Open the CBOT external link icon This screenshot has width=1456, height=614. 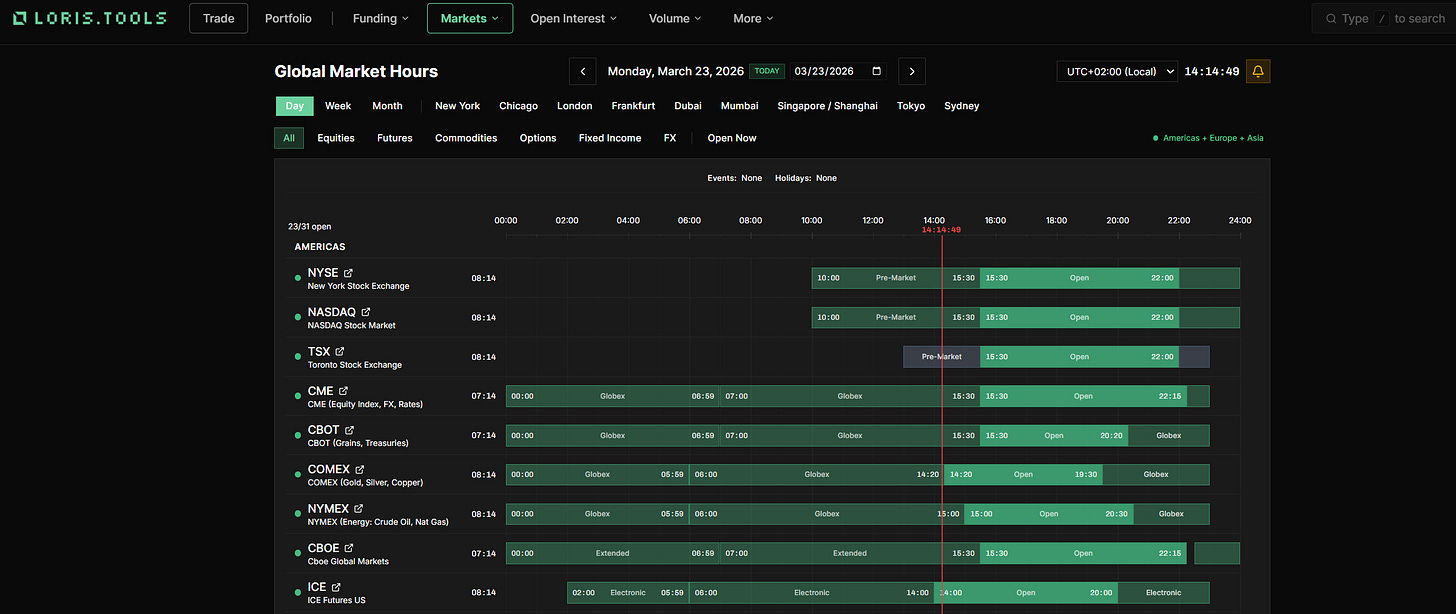coord(349,430)
